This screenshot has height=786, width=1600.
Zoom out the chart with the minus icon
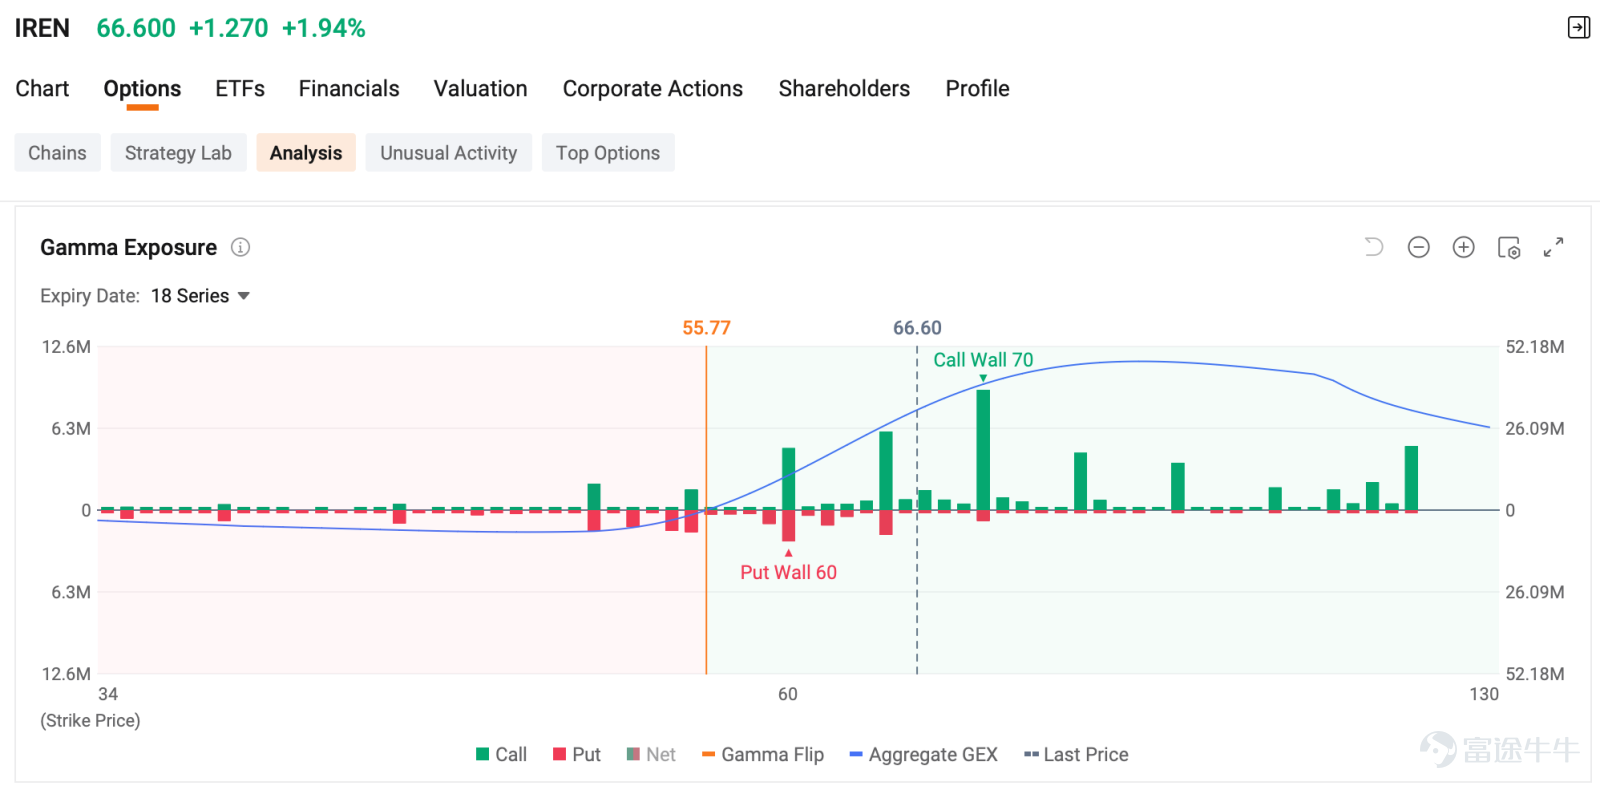[x=1418, y=247]
